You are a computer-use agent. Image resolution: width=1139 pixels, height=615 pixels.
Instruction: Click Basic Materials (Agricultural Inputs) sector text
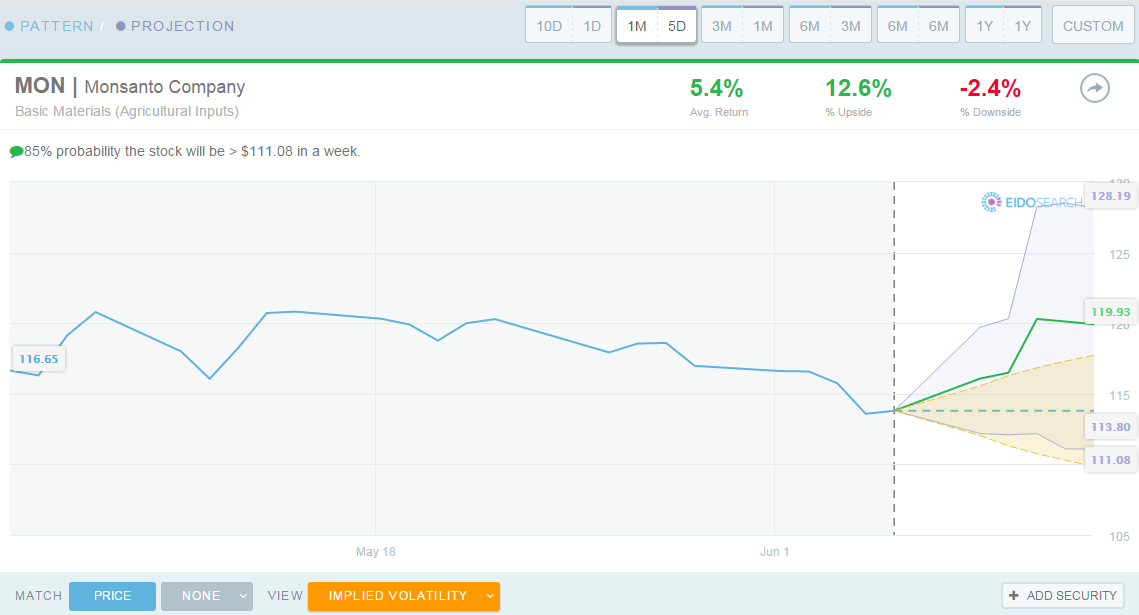point(127,111)
